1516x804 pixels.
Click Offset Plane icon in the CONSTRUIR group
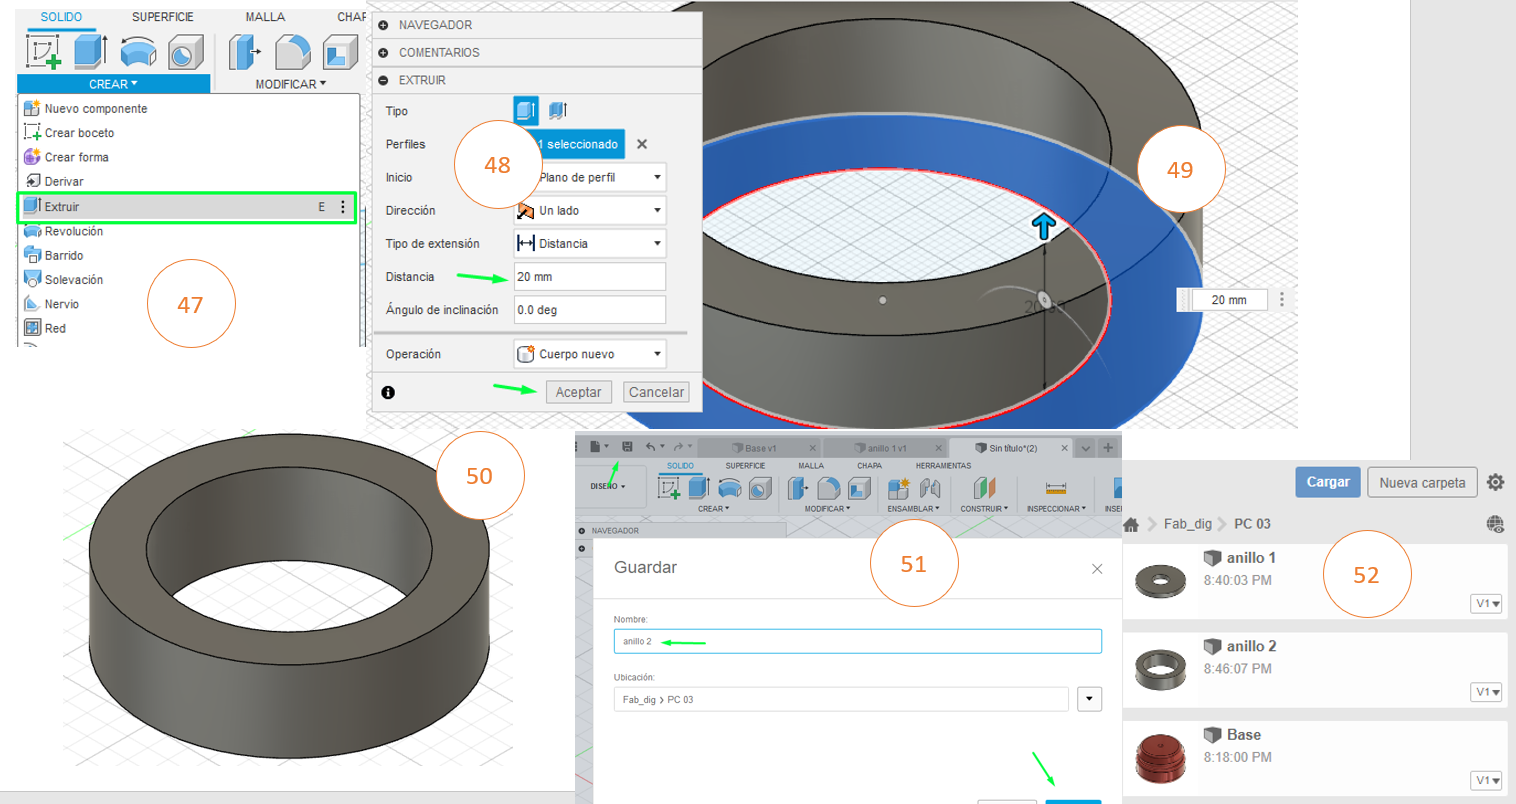pyautogui.click(x=985, y=487)
